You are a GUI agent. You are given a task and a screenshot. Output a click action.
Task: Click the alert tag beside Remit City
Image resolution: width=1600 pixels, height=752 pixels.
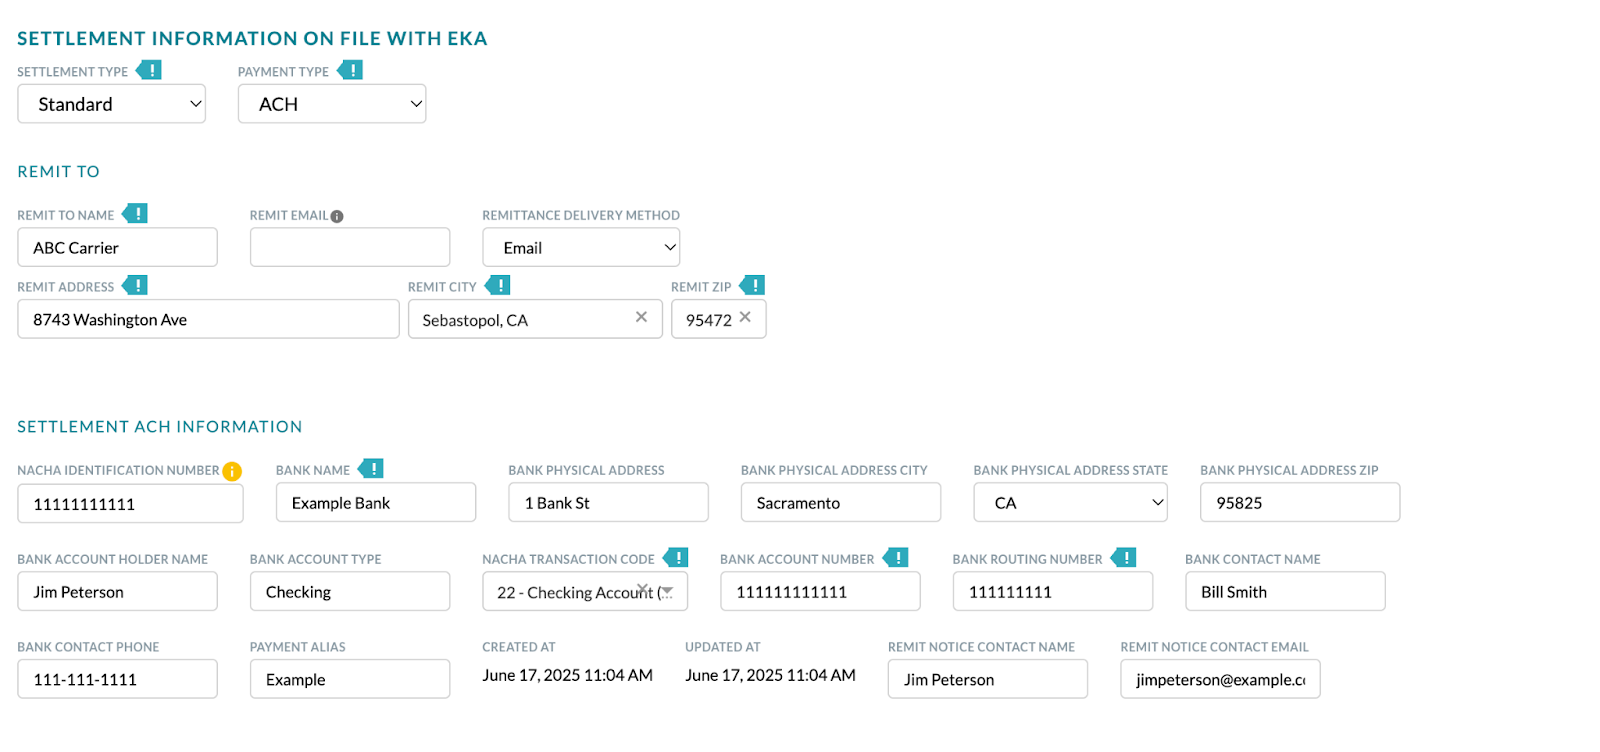pyautogui.click(x=498, y=285)
